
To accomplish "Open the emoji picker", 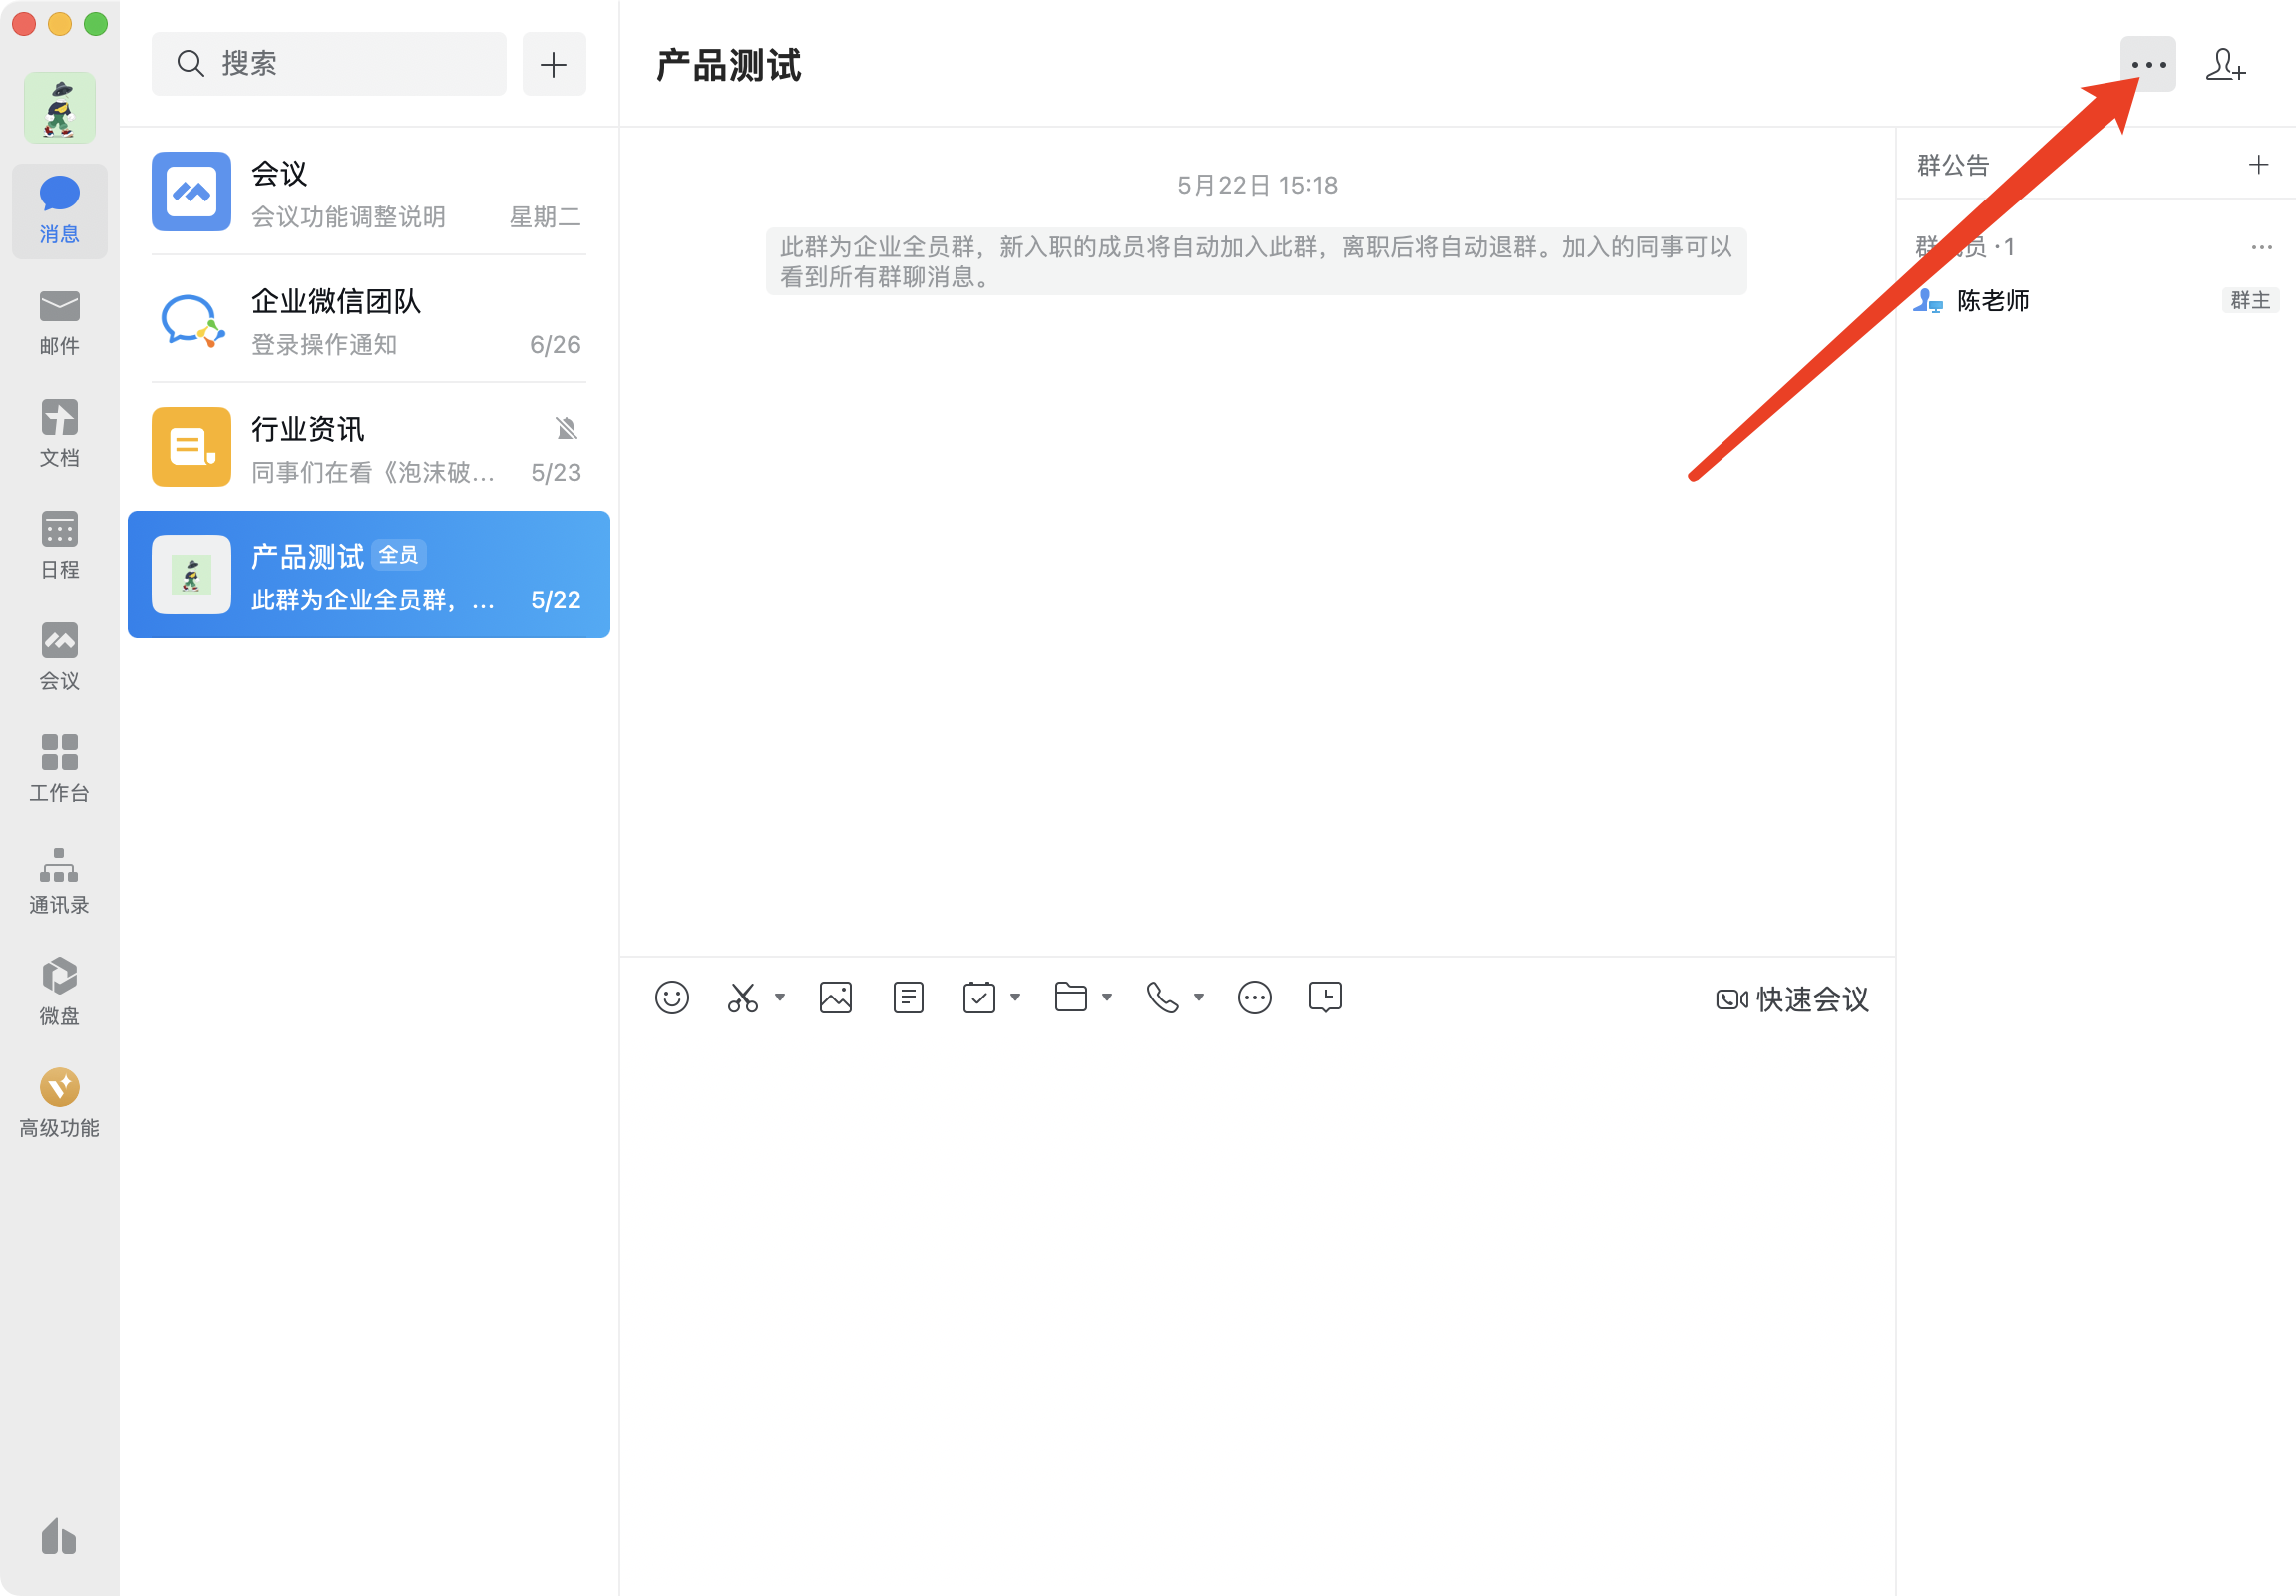I will click(x=672, y=998).
